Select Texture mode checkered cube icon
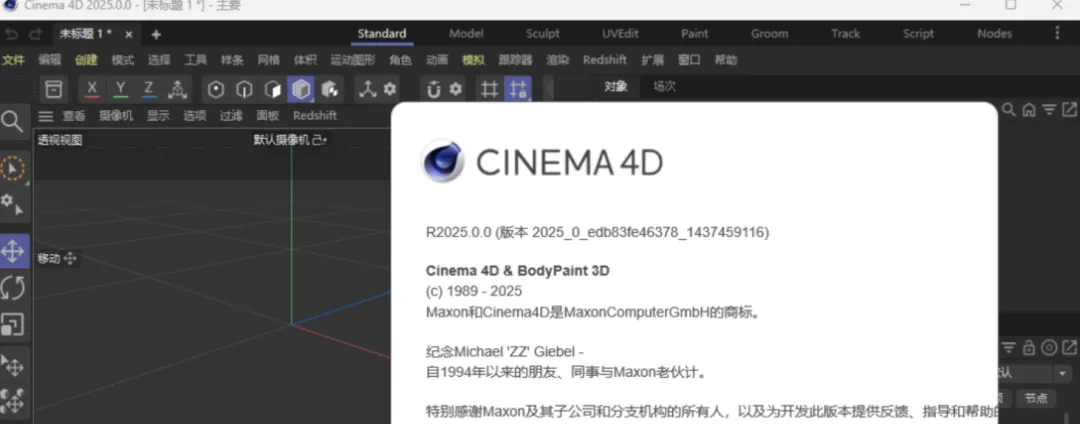1080x424 pixels. [x=330, y=89]
